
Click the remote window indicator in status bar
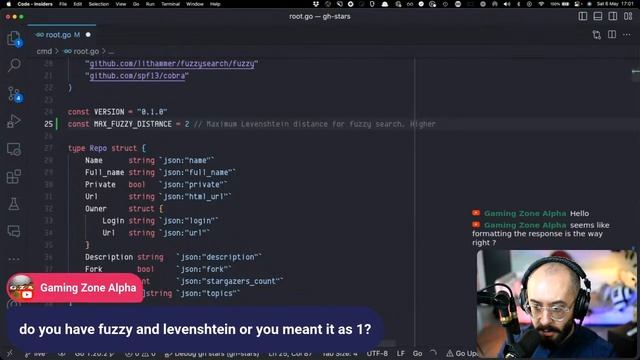[x=10, y=353]
